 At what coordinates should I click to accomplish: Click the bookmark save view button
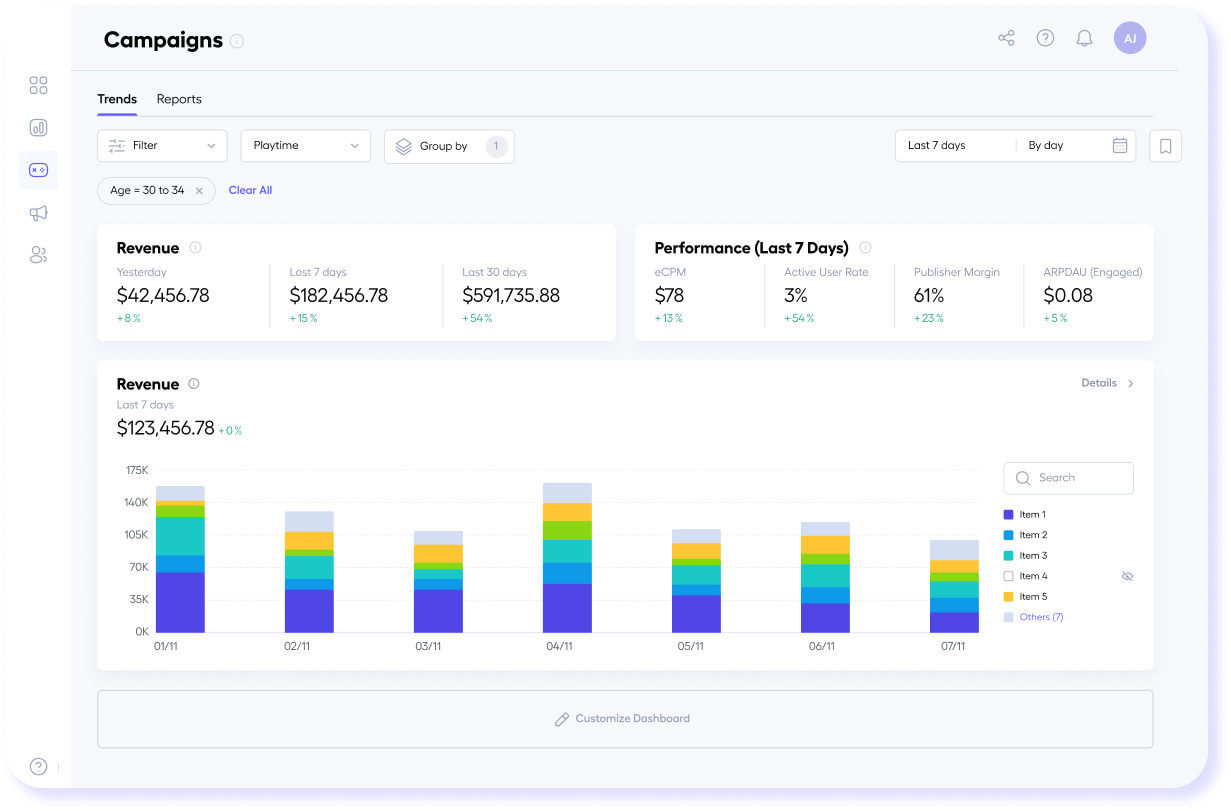(x=1165, y=146)
